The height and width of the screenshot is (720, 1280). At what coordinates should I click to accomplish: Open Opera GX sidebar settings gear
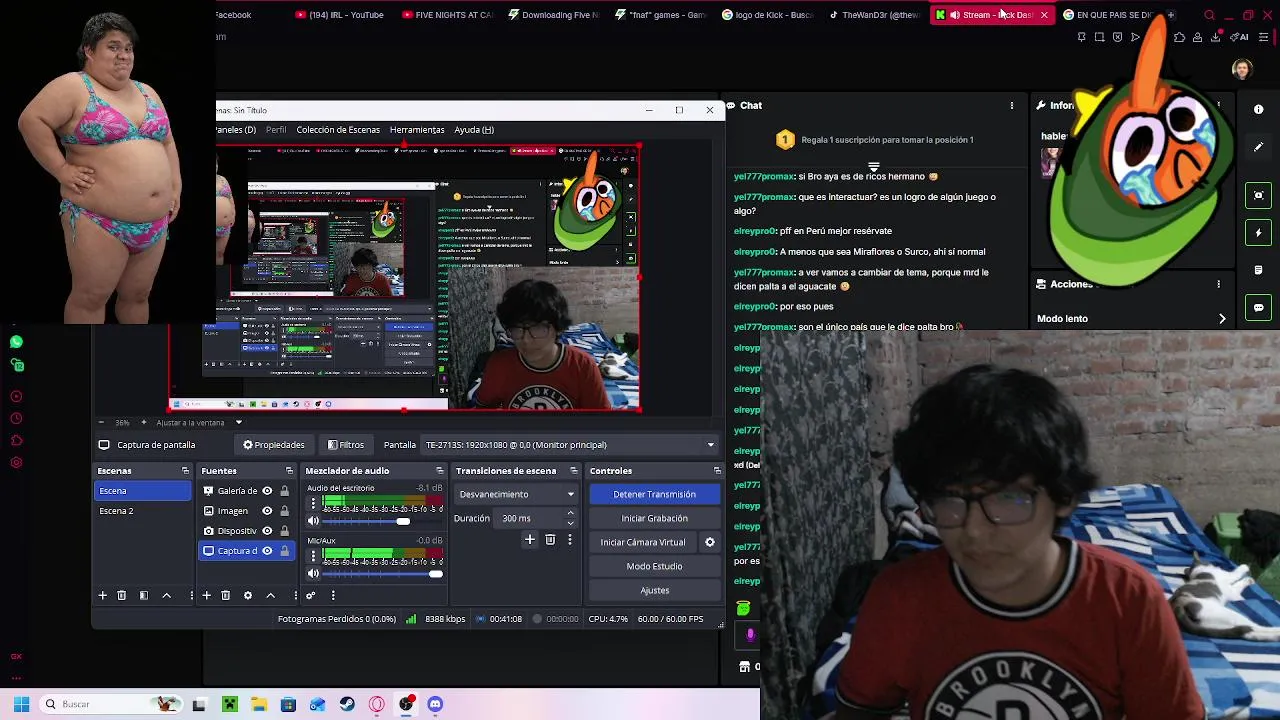click(x=16, y=462)
